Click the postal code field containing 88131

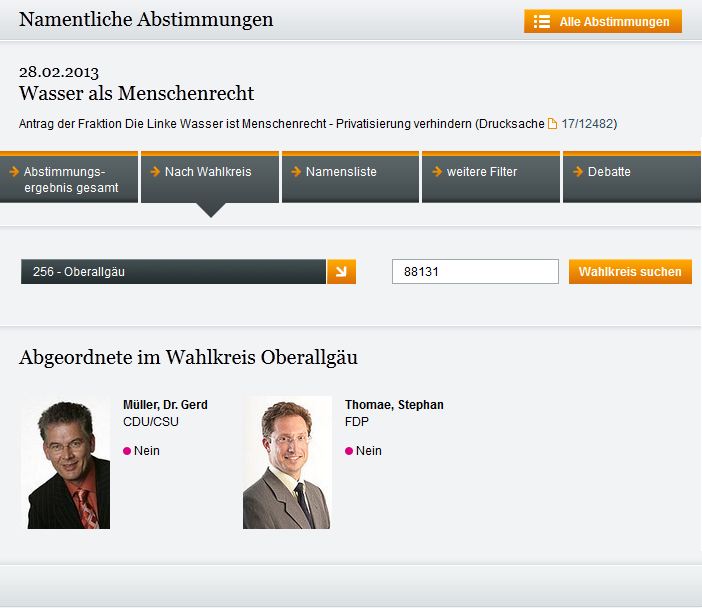pos(475,271)
